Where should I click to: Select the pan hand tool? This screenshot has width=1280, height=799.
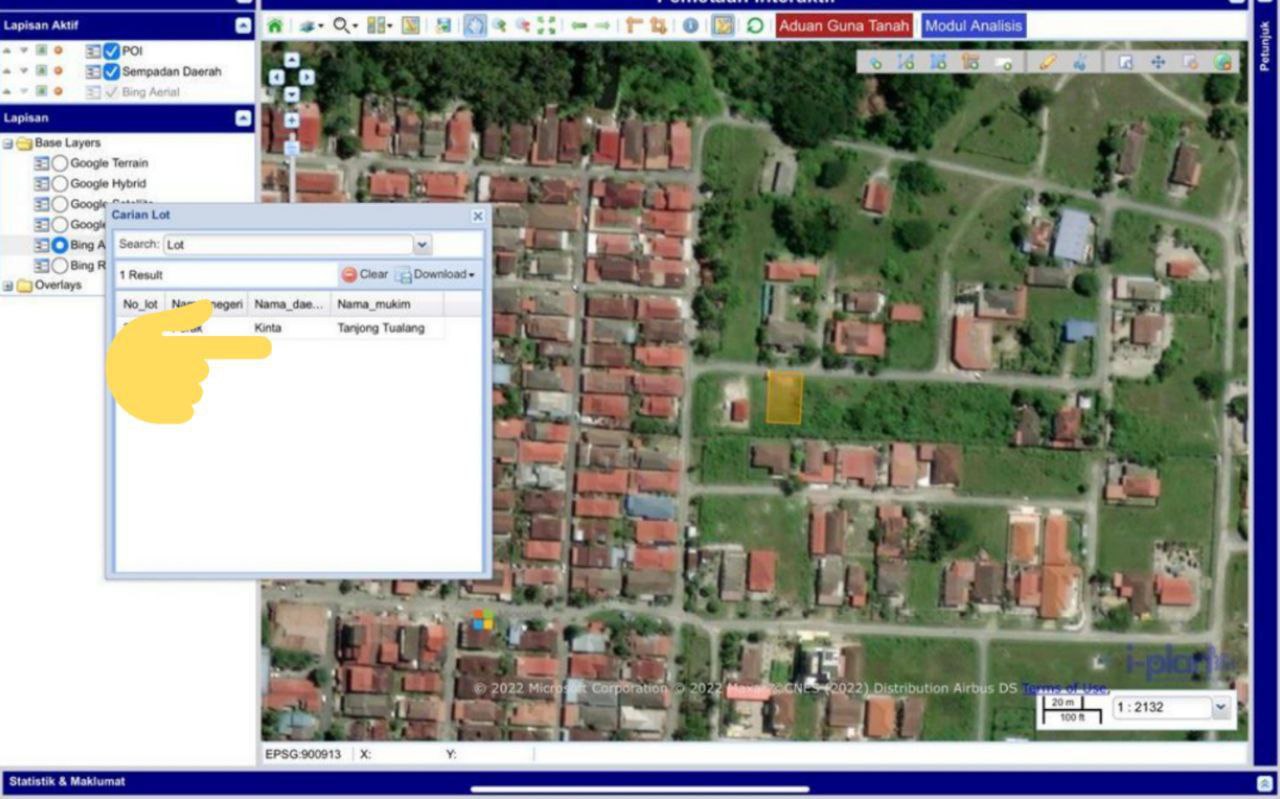(476, 26)
